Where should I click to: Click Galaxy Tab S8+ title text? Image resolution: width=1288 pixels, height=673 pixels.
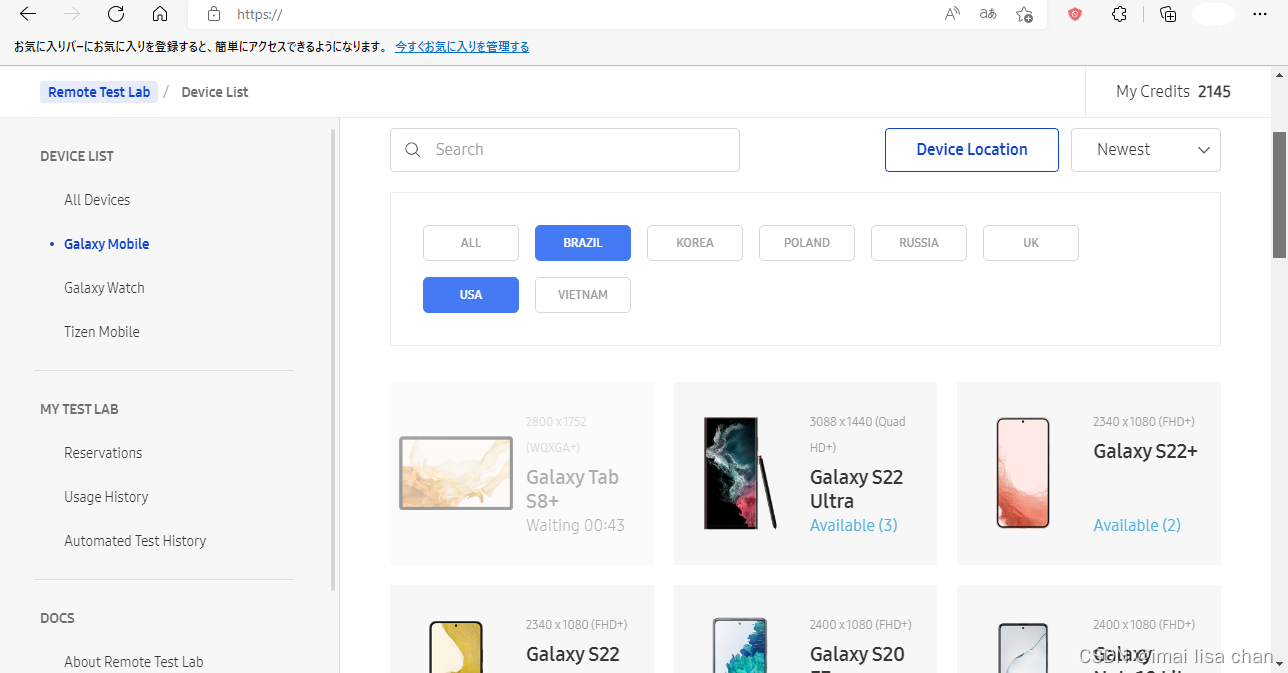pyautogui.click(x=572, y=489)
